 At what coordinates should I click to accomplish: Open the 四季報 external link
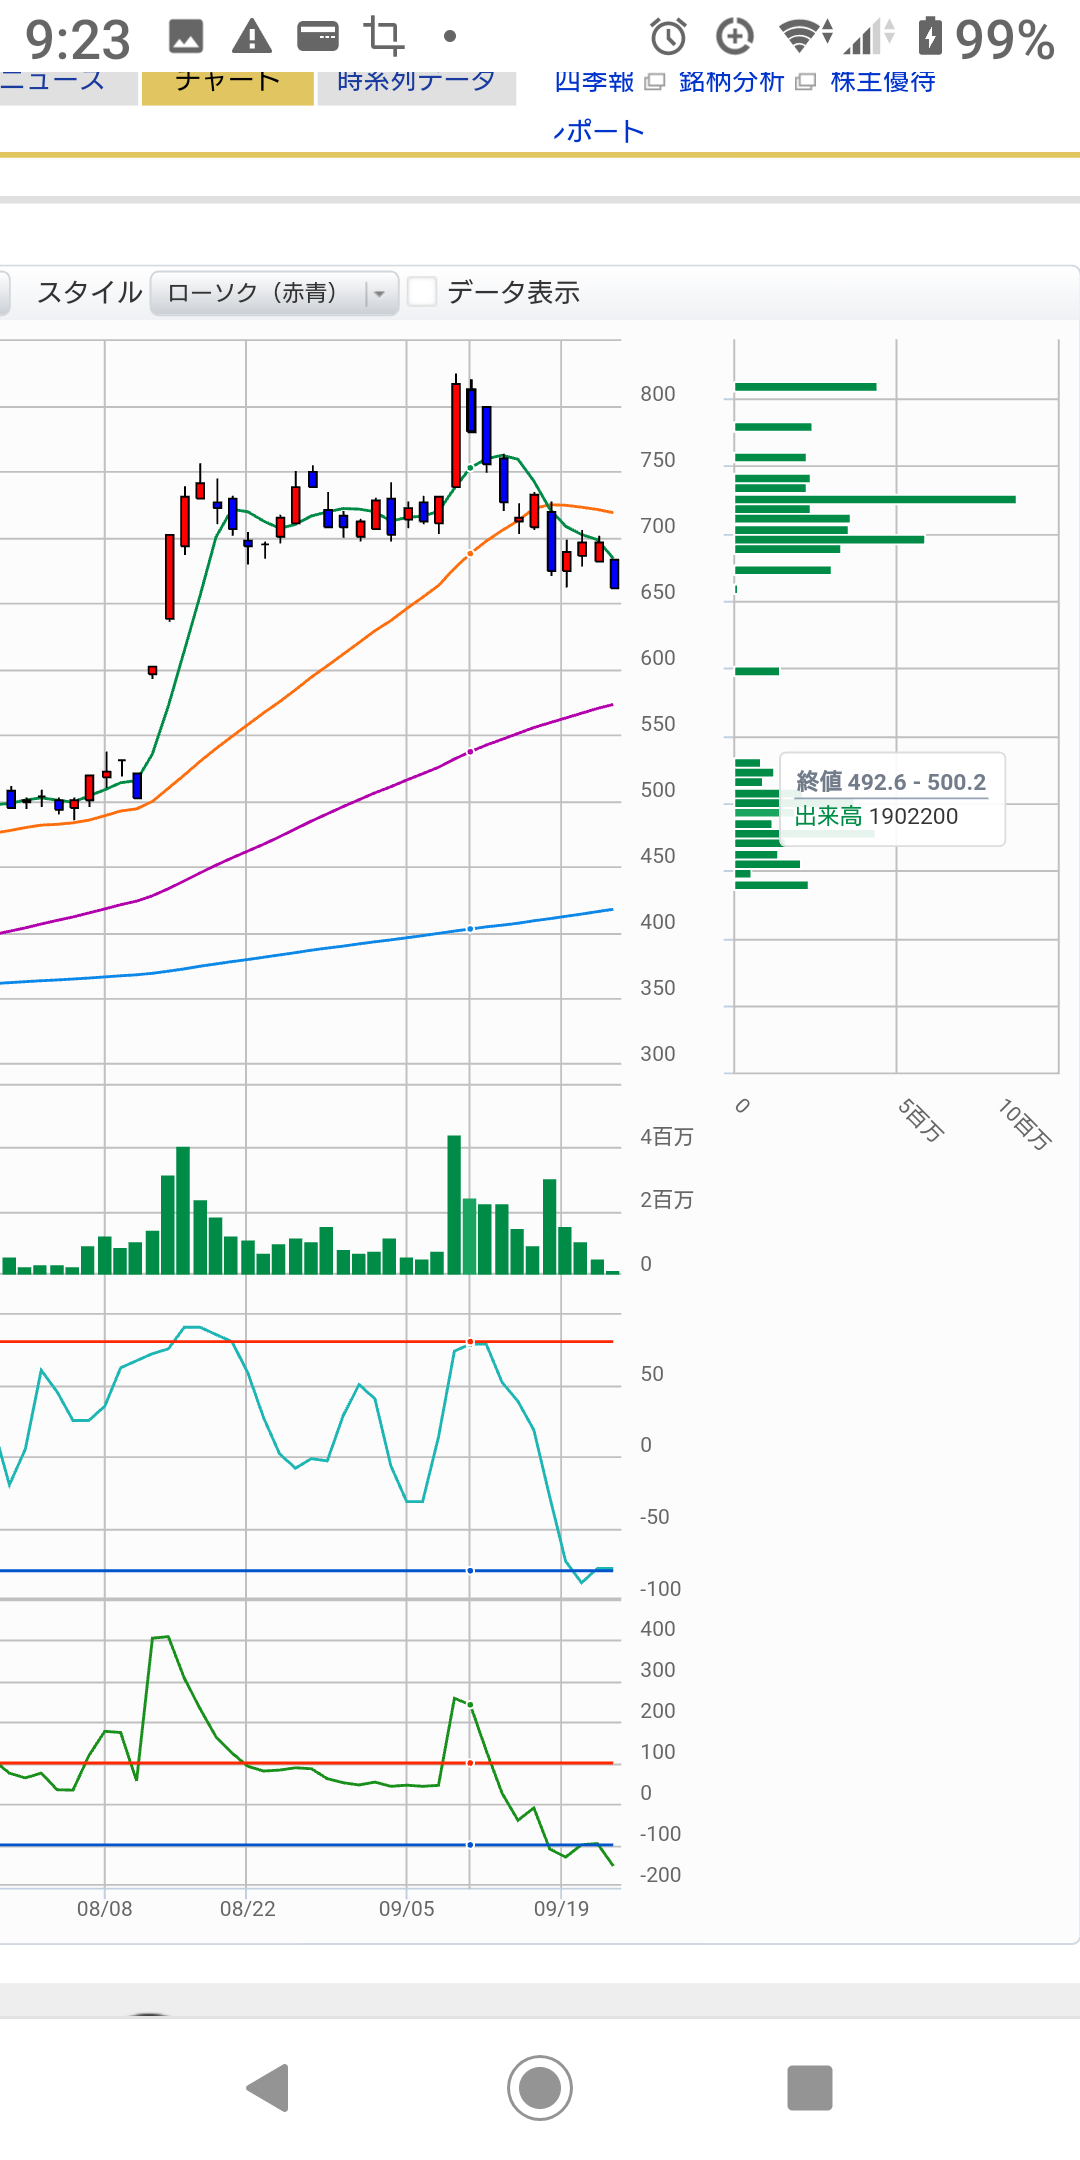coord(595,83)
